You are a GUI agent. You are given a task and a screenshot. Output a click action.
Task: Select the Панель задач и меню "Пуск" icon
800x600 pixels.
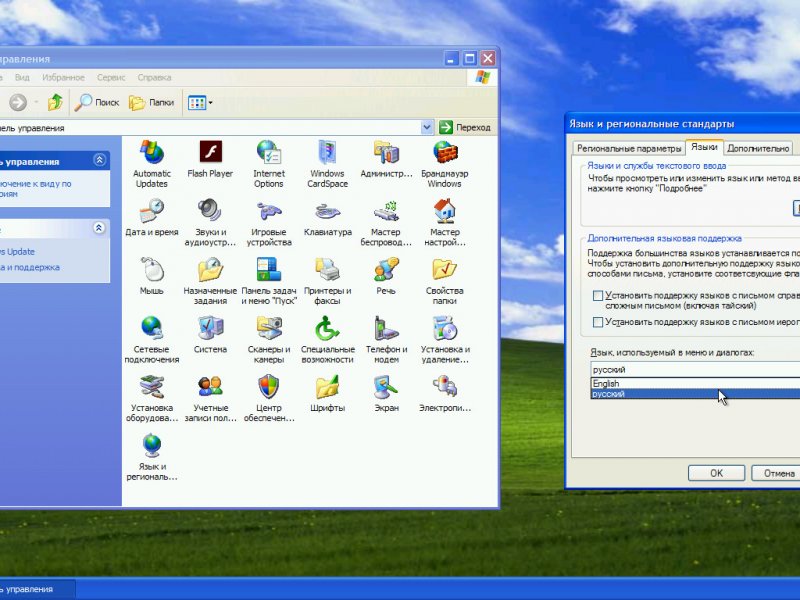point(269,281)
